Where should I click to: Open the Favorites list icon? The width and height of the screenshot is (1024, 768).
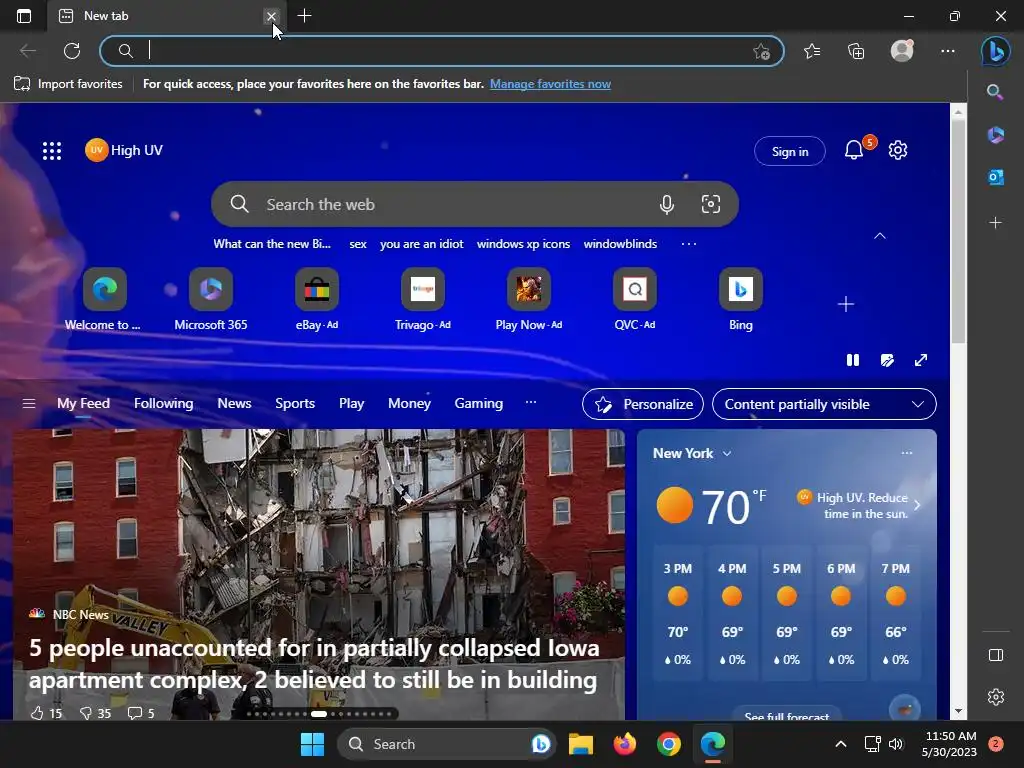tap(812, 51)
